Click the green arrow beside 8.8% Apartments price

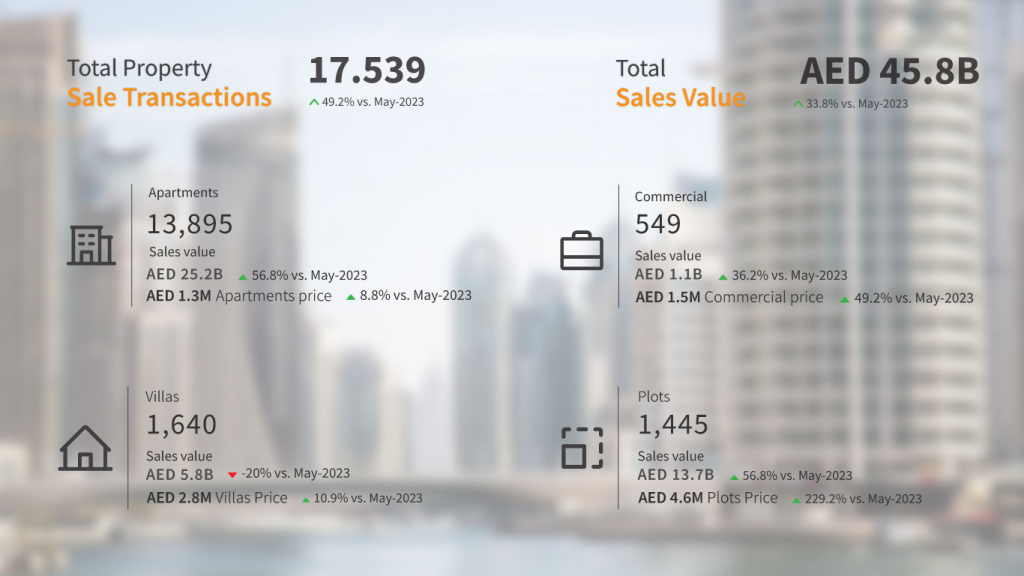point(350,297)
